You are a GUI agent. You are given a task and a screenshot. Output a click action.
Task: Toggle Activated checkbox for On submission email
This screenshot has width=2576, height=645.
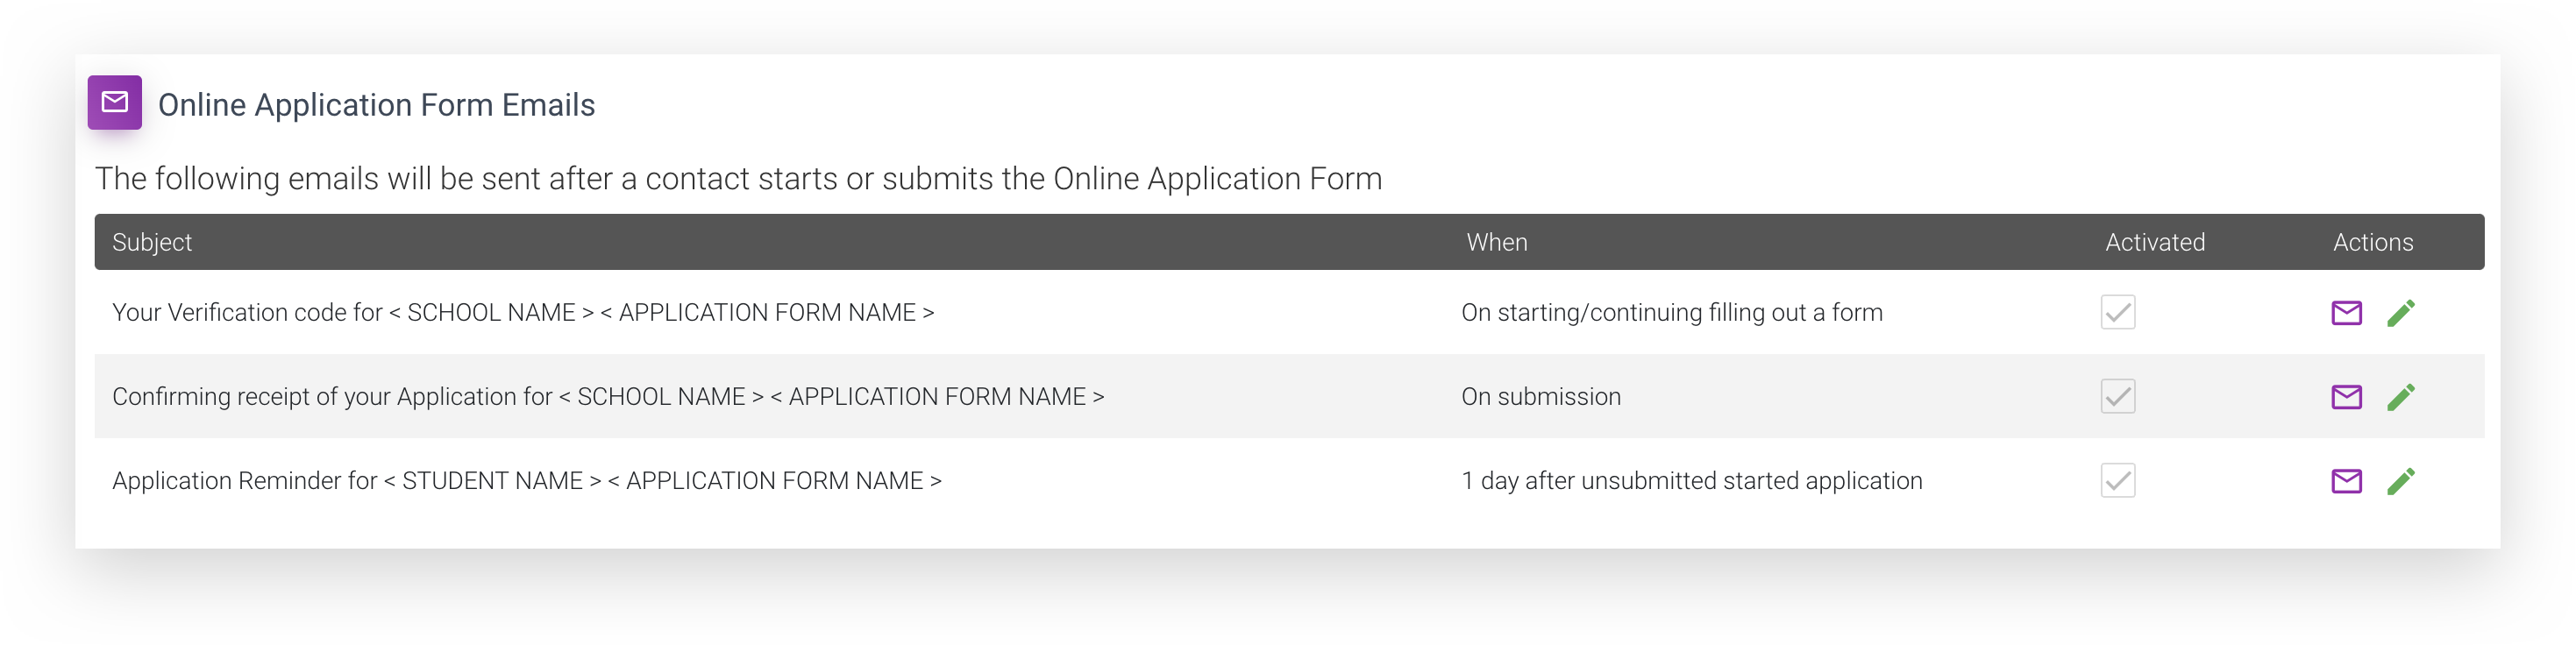click(2118, 396)
